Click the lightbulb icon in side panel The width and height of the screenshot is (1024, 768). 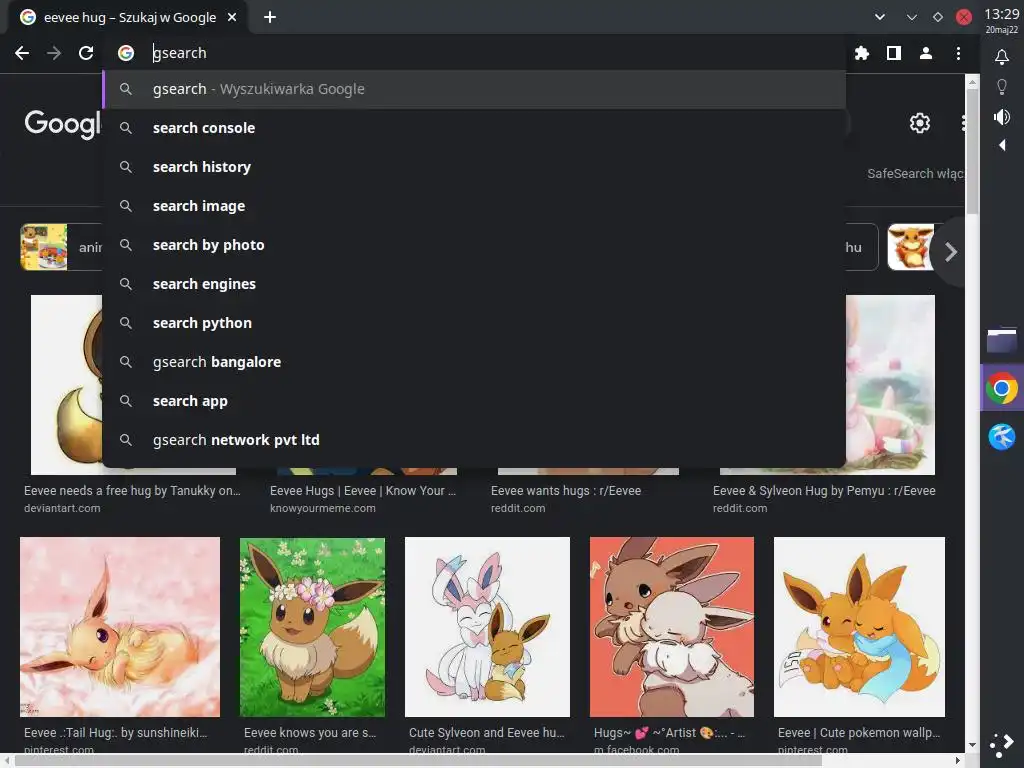(1002, 87)
